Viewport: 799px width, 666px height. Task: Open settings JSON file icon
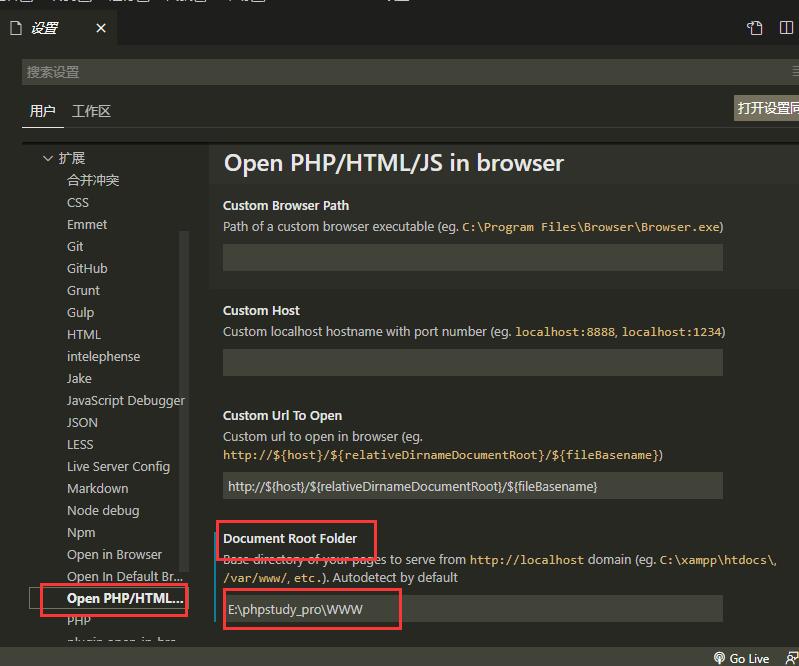click(755, 28)
